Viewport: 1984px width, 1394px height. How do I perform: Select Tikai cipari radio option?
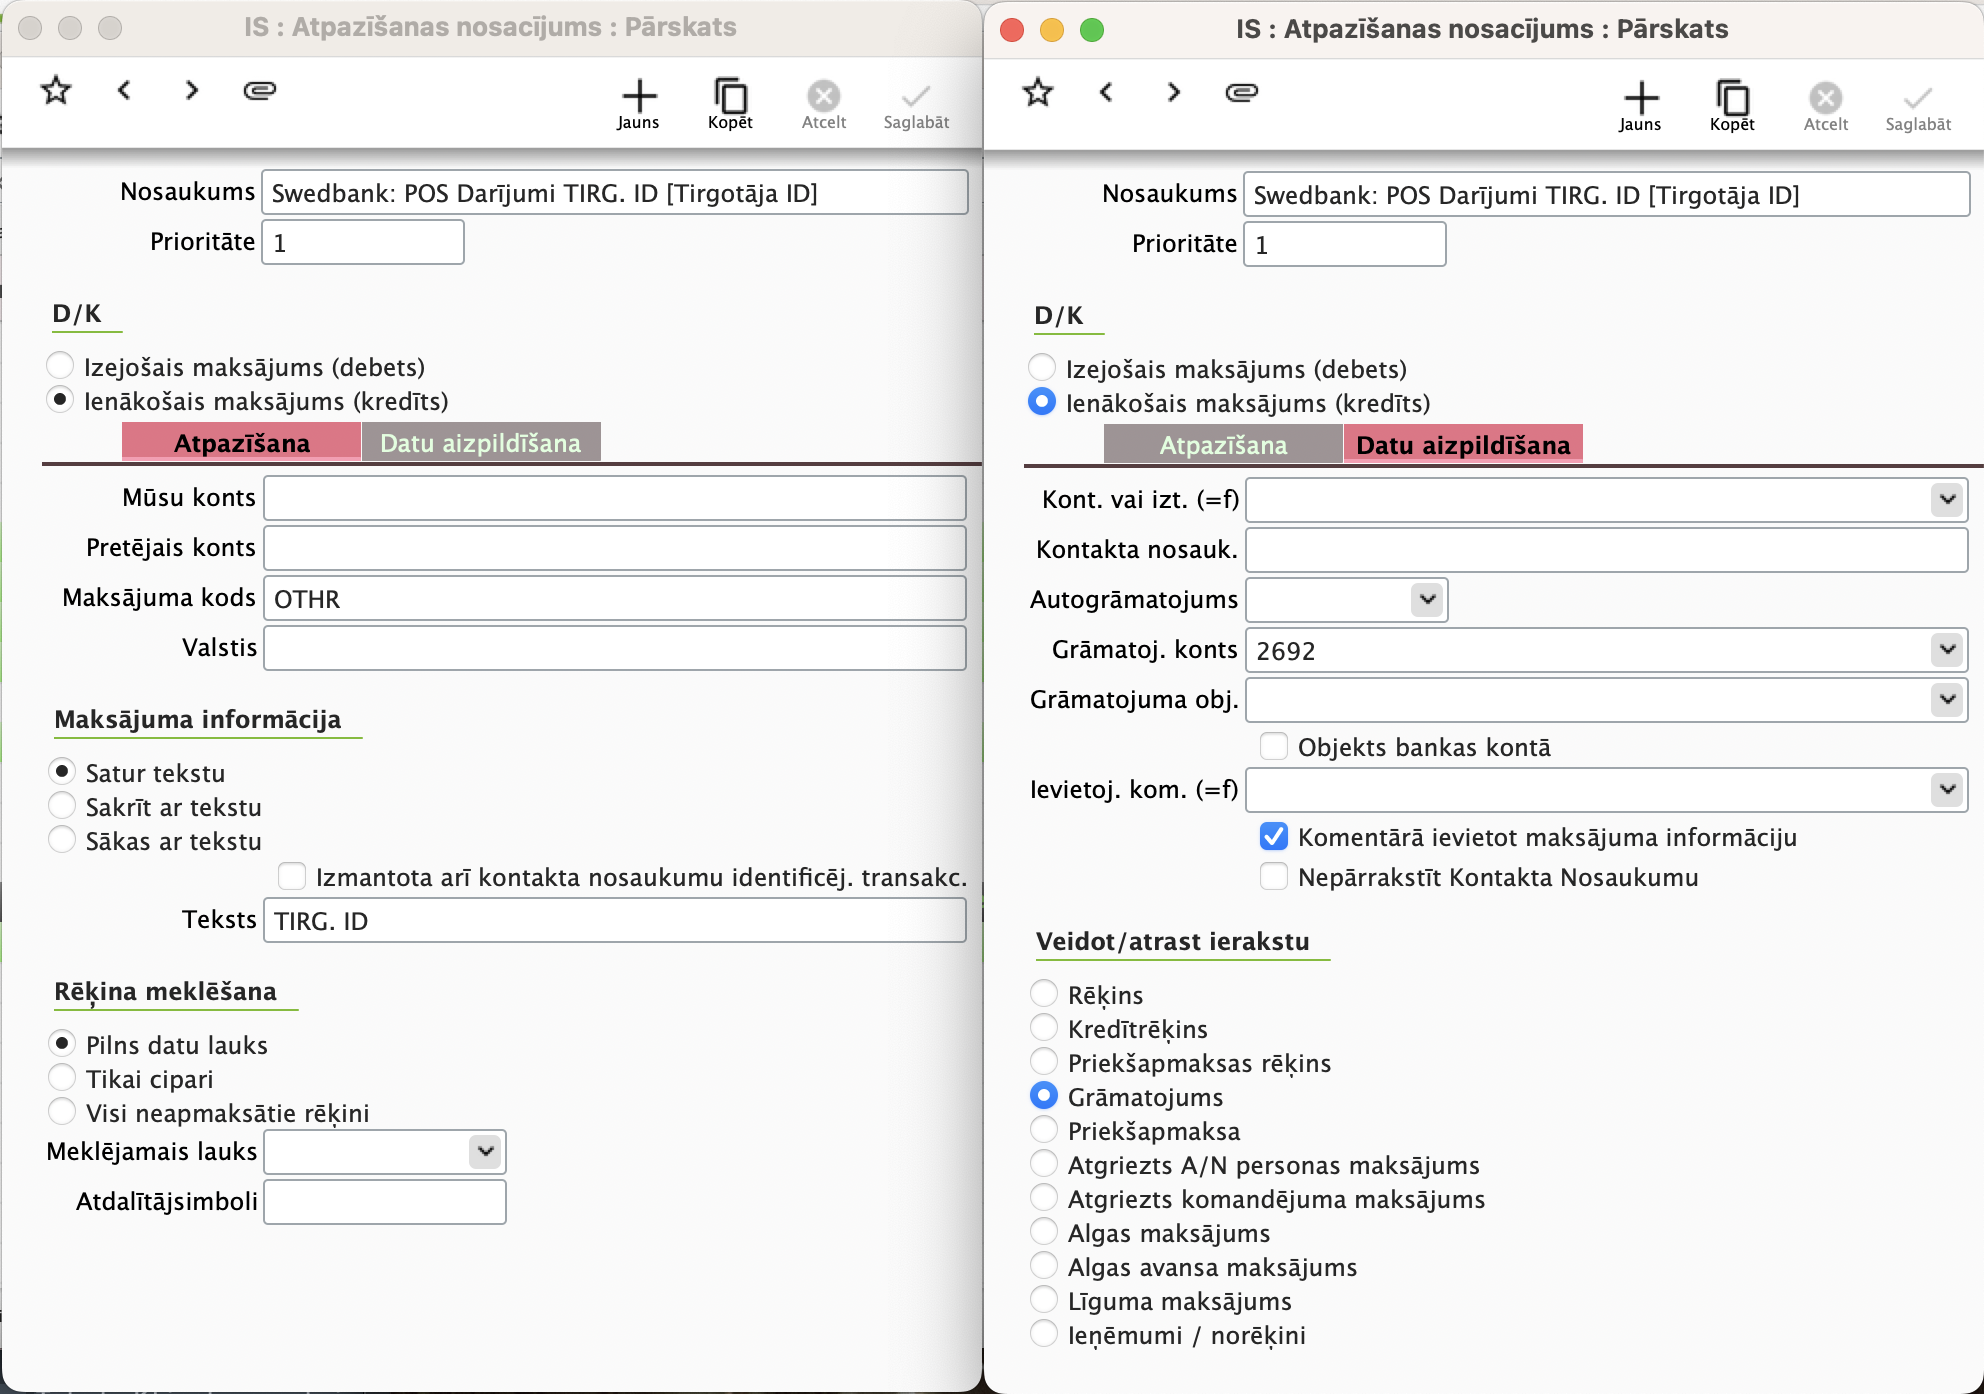[x=62, y=1078]
